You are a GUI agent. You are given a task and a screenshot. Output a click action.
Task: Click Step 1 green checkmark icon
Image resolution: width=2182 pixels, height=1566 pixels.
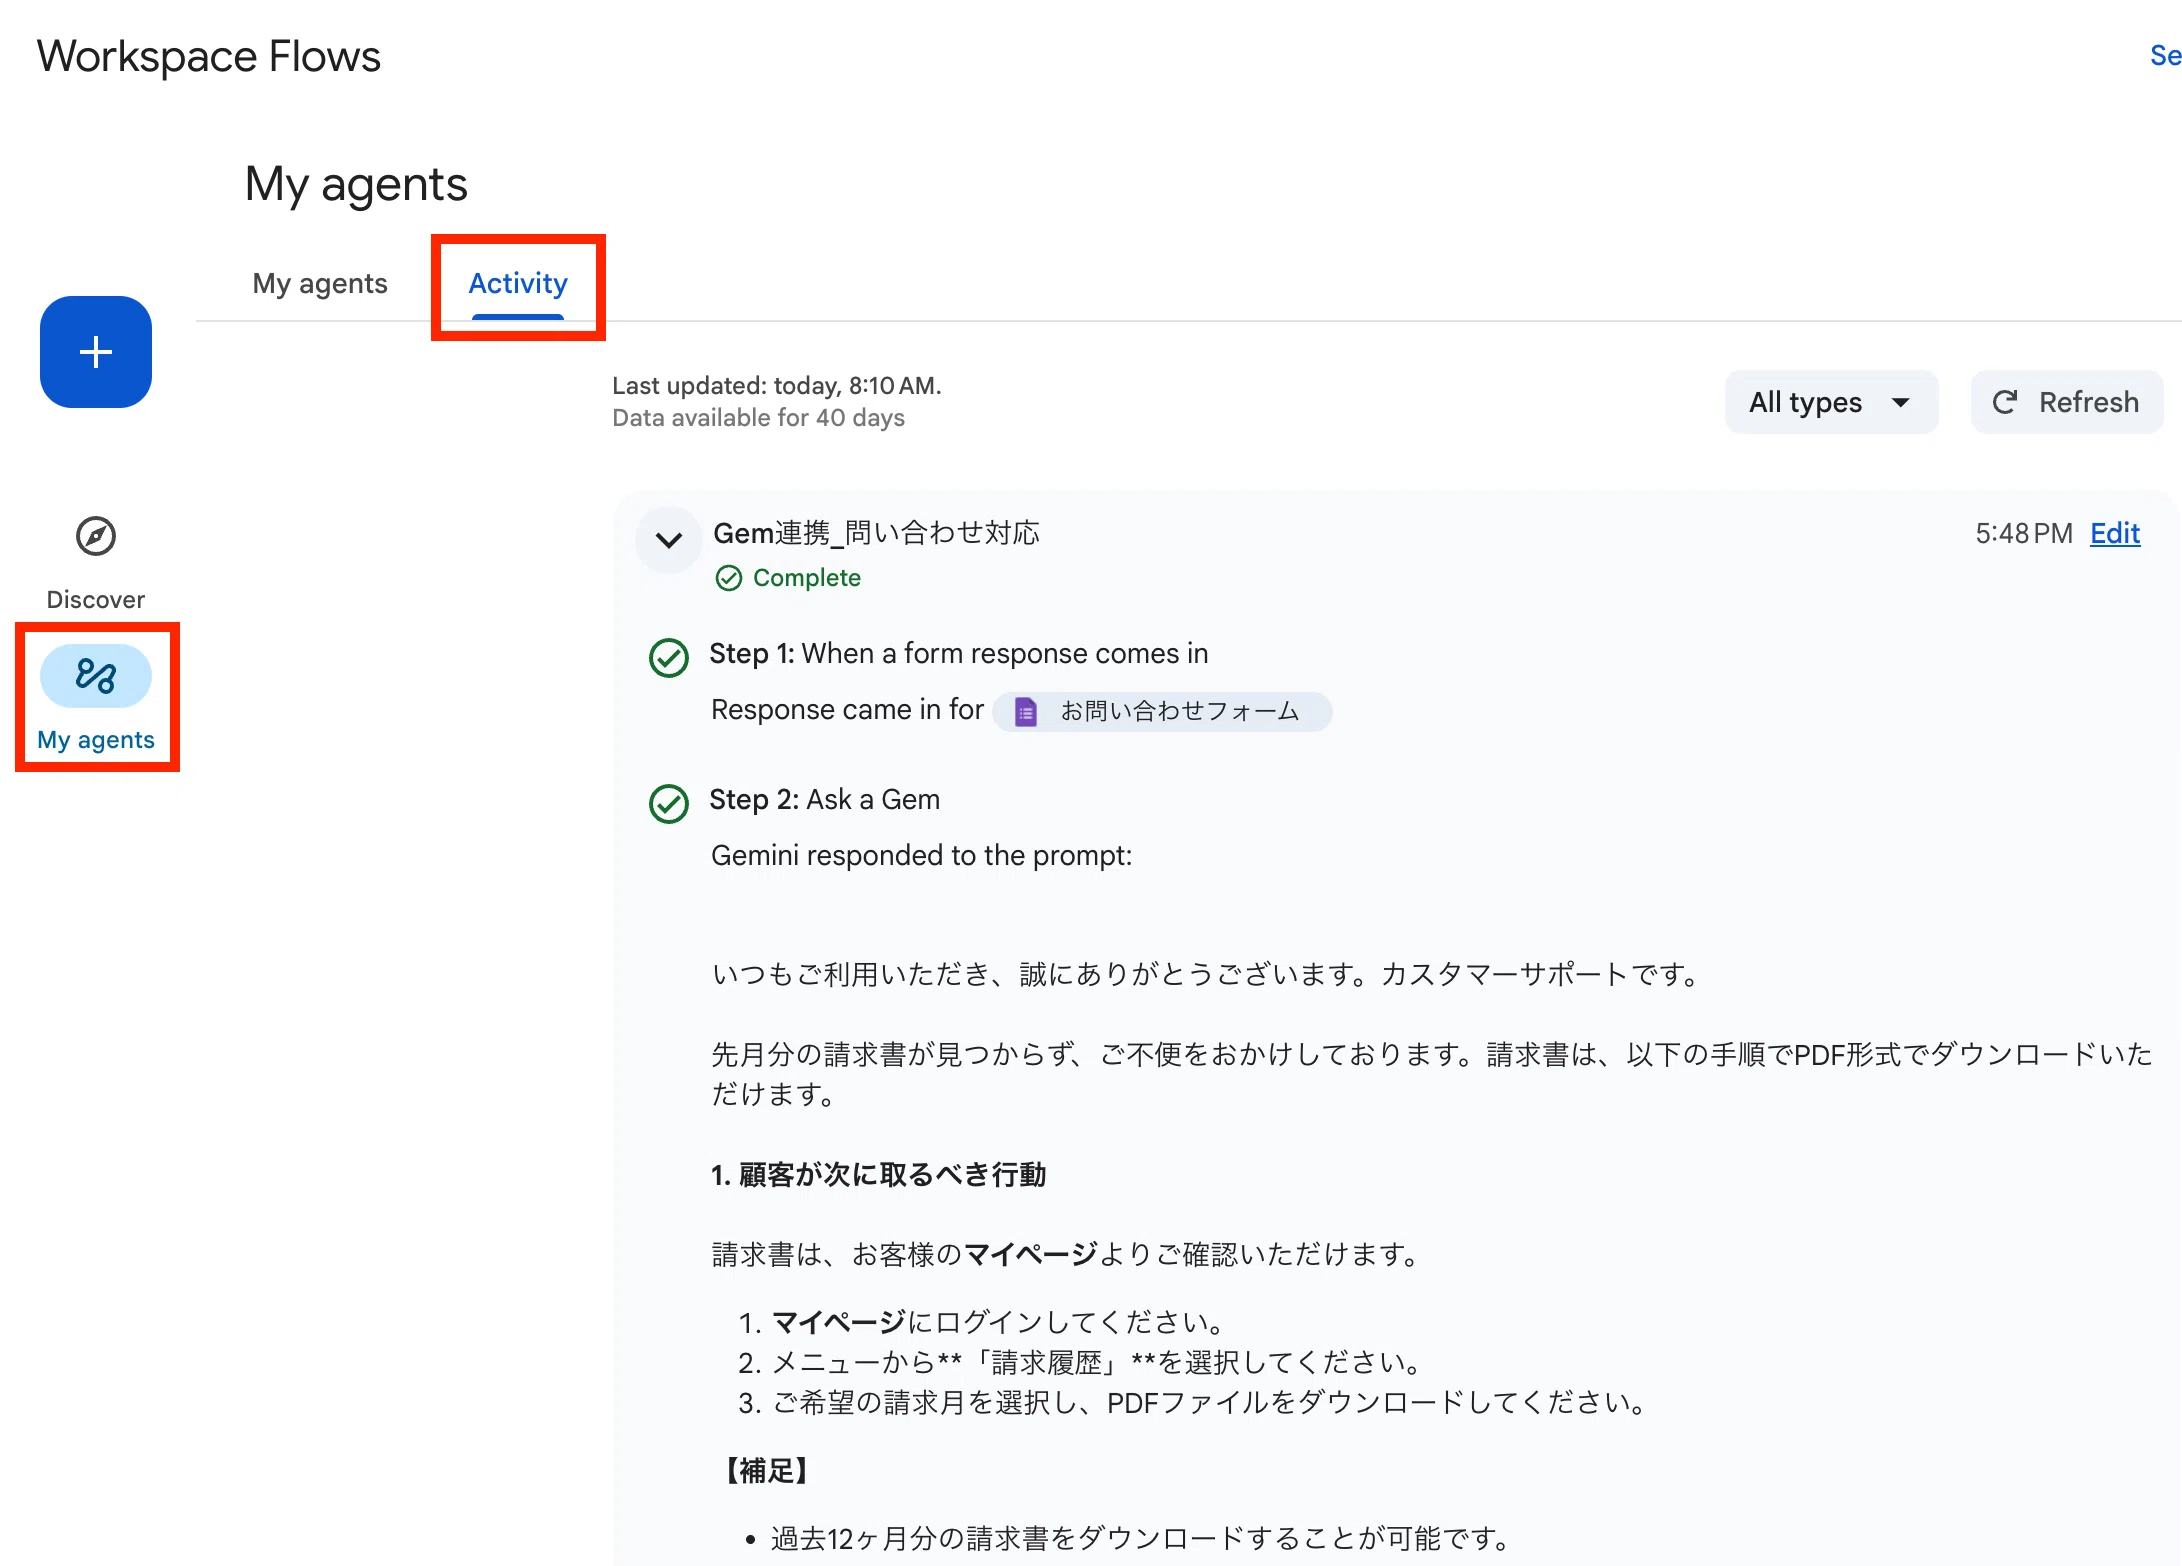(669, 657)
